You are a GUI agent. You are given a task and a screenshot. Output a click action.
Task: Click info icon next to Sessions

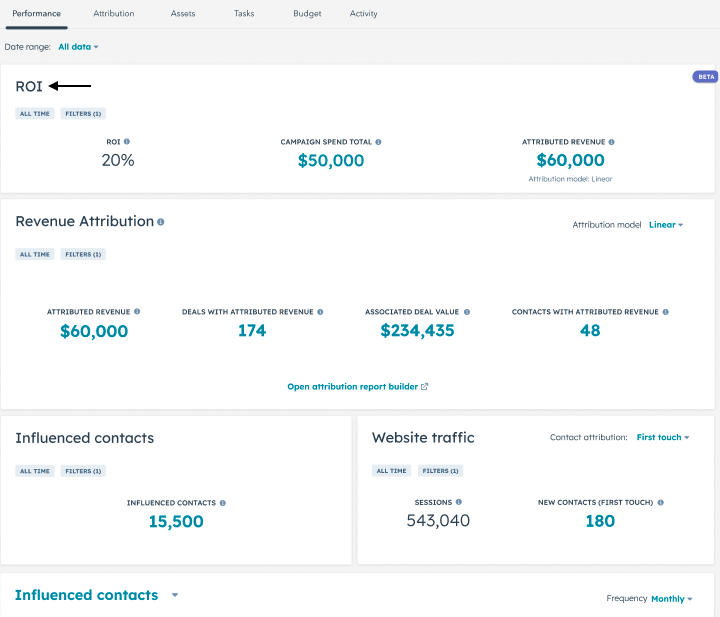(459, 502)
